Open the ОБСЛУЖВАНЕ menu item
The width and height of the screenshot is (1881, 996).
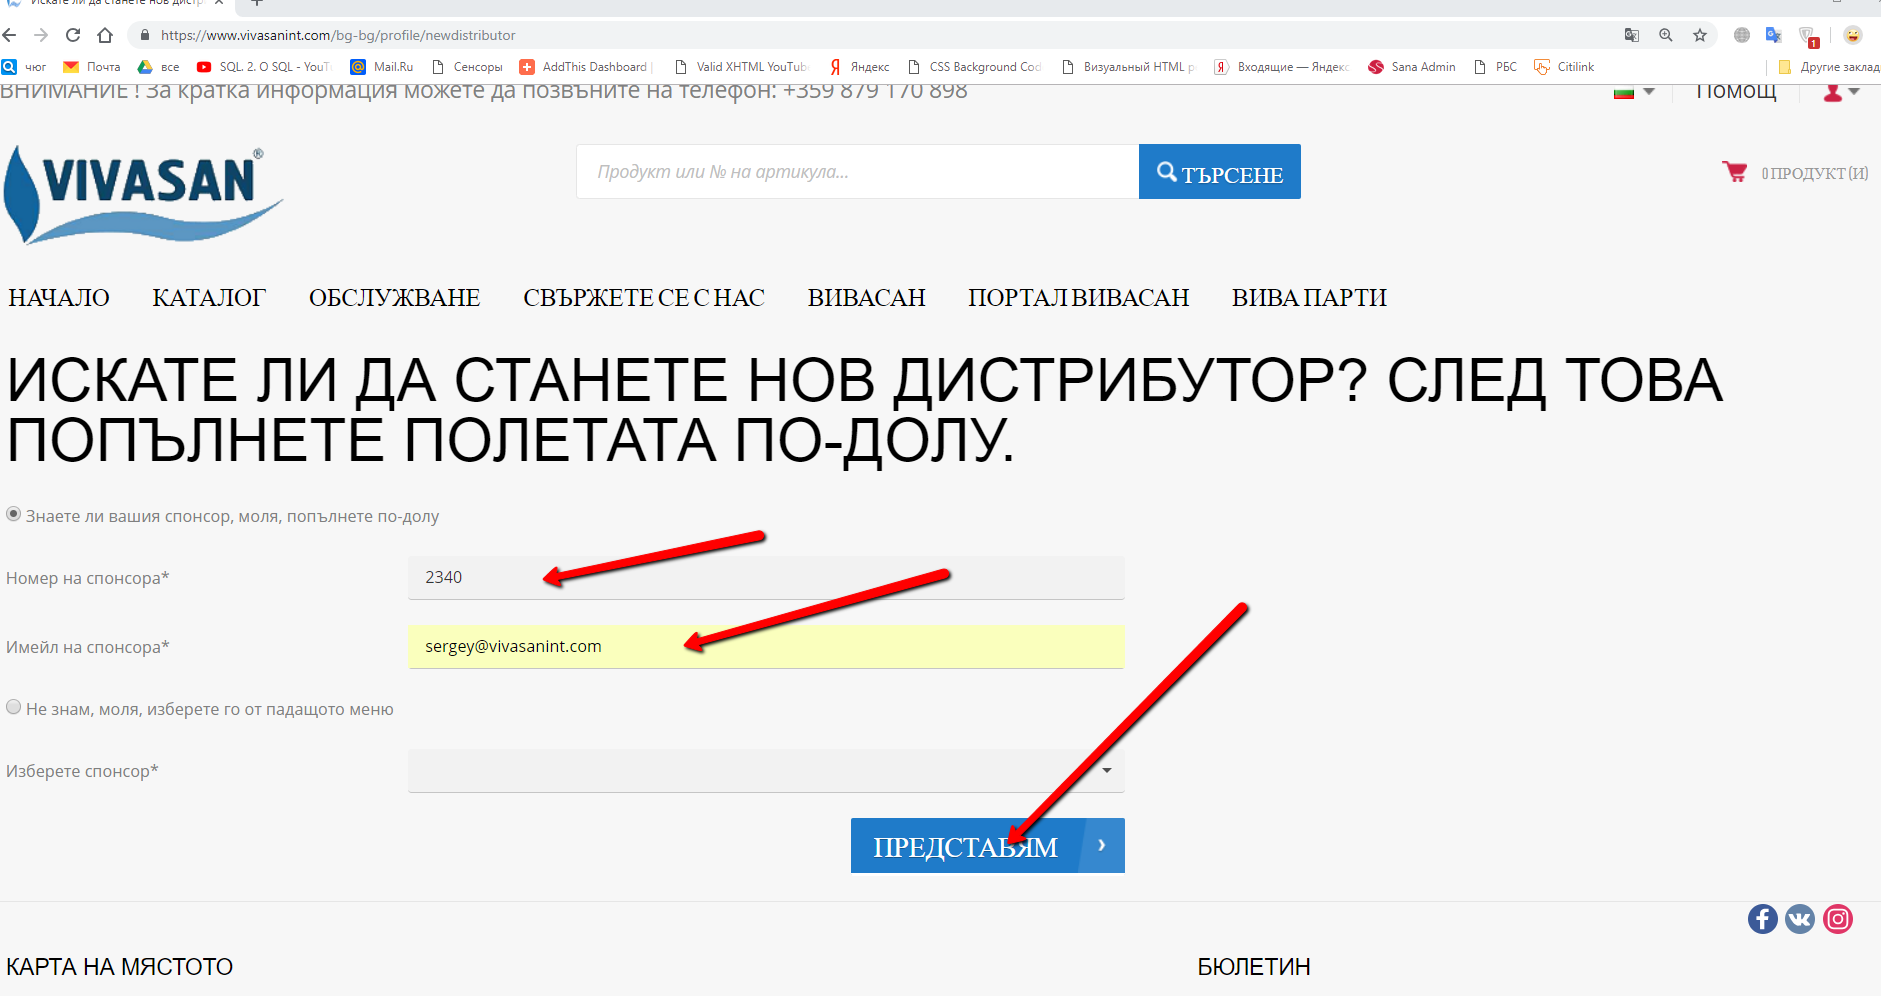point(395,298)
